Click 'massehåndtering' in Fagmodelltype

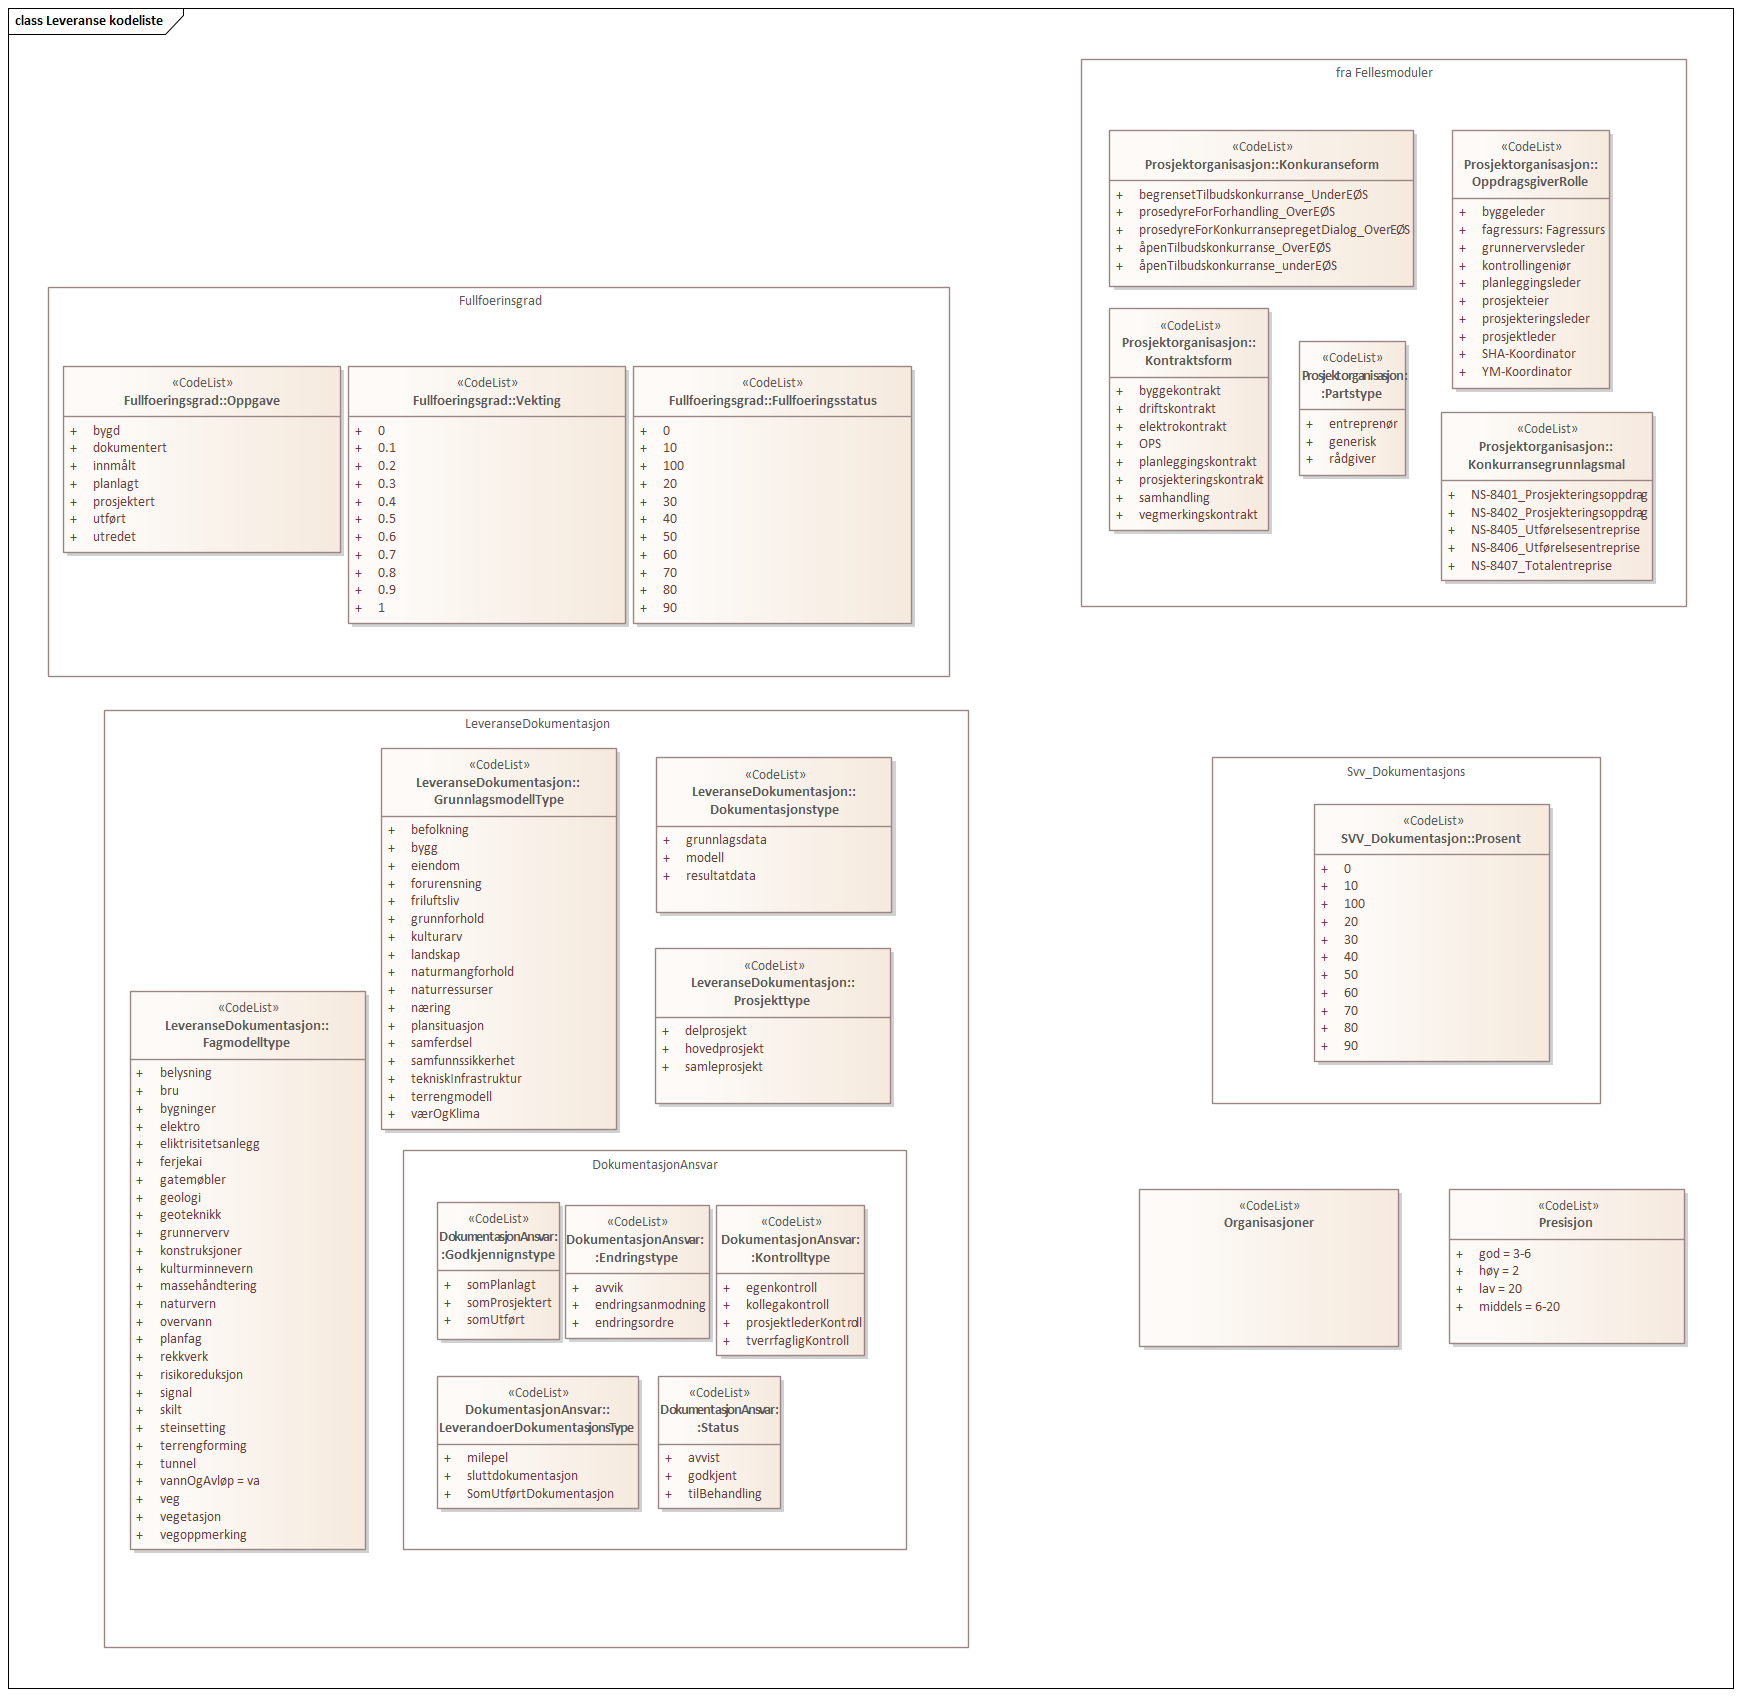208,1286
